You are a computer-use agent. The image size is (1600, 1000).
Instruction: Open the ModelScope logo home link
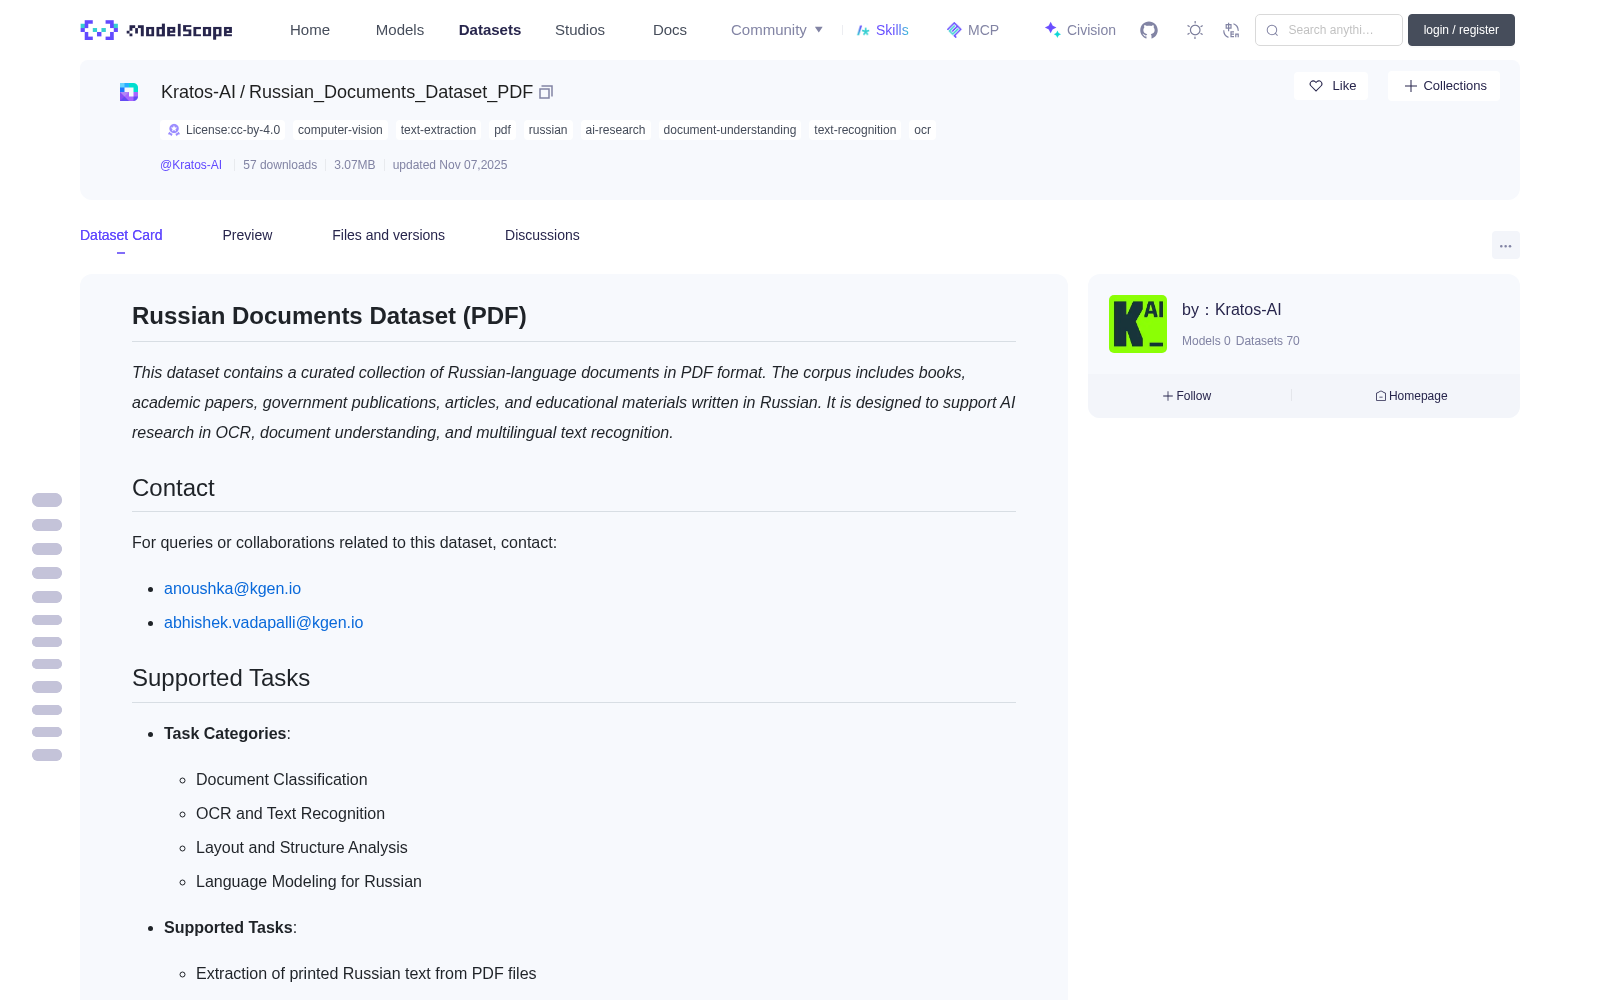[156, 30]
